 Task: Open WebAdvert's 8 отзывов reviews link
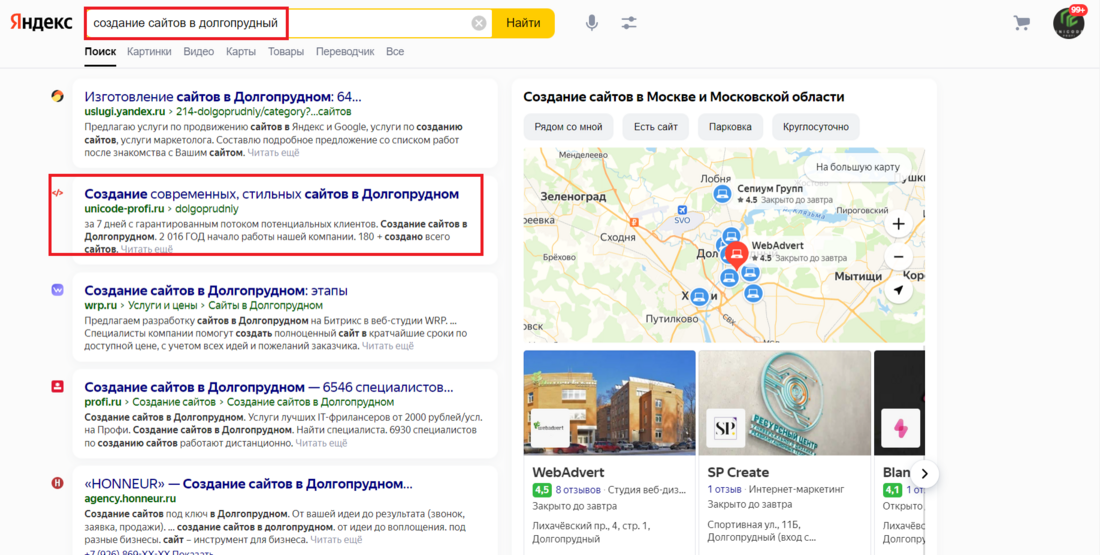[x=578, y=489]
